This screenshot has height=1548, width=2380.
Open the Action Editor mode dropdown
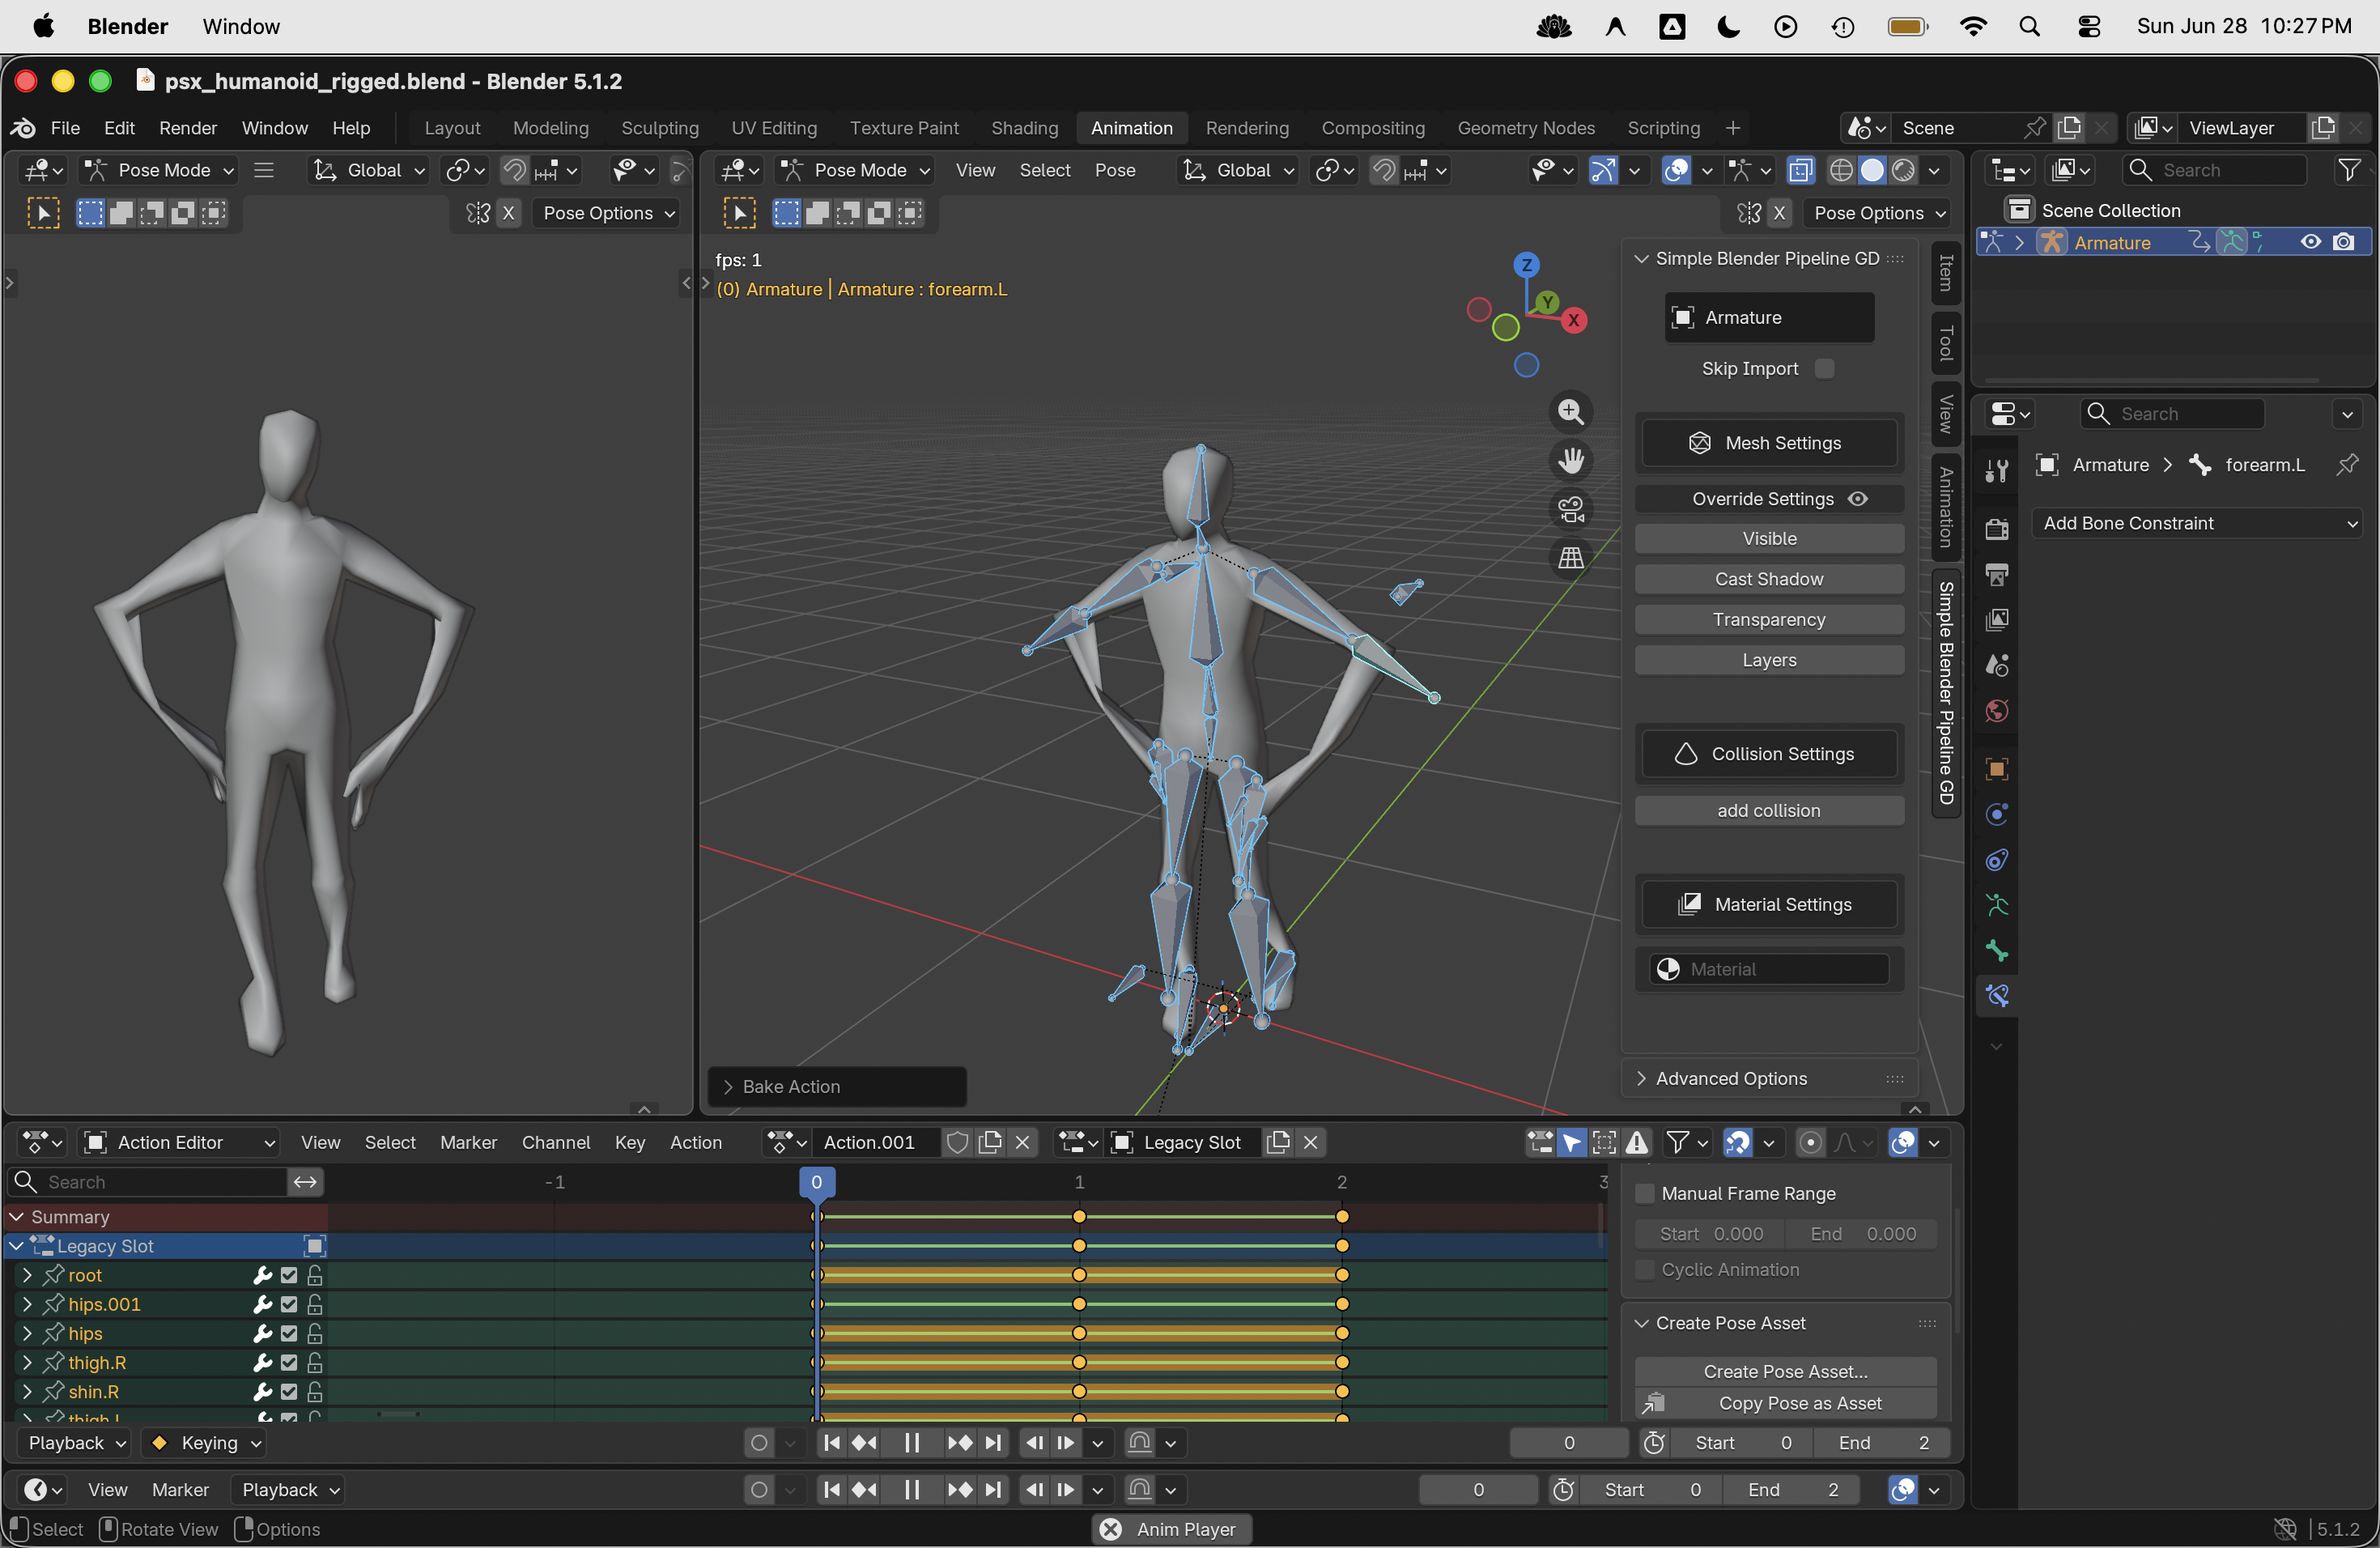[x=180, y=1143]
